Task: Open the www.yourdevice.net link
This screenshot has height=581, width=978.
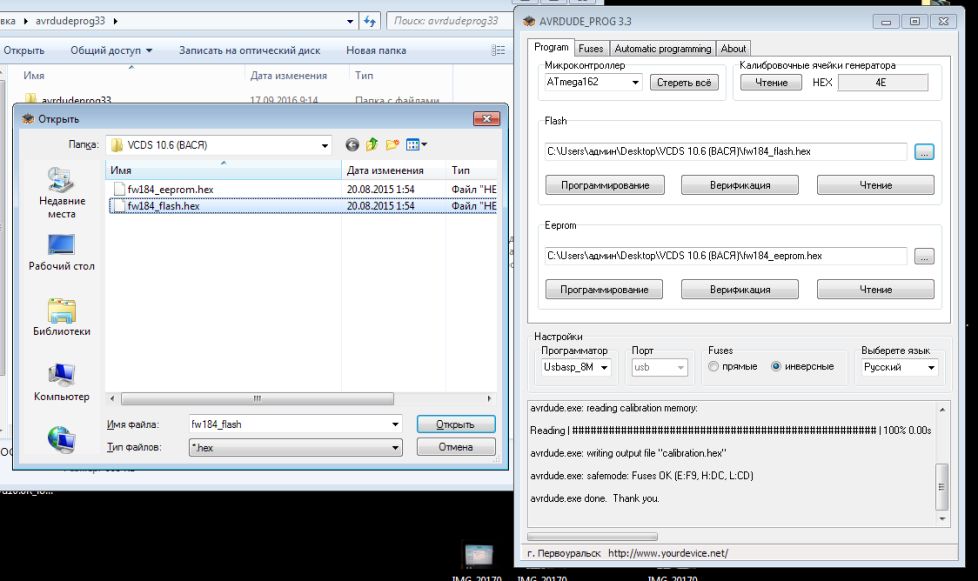Action: tap(668, 553)
